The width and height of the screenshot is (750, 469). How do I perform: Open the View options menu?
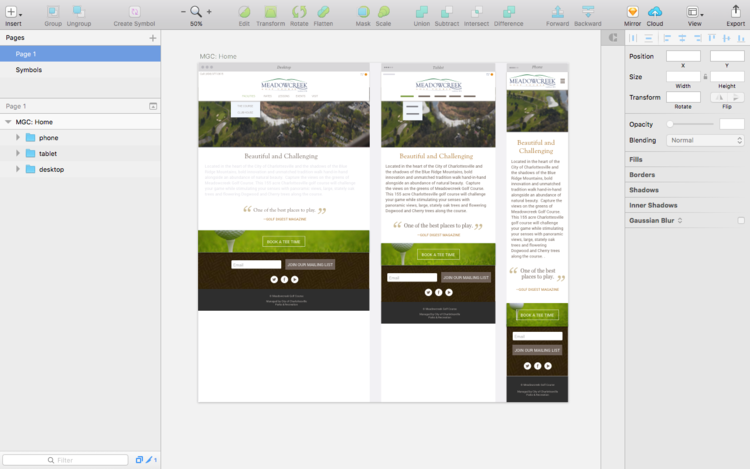tap(695, 15)
